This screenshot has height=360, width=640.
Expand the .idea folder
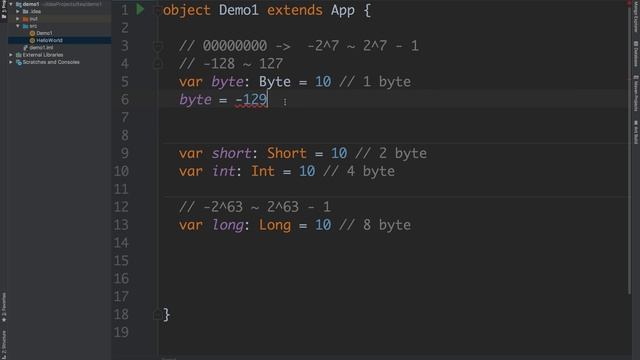click(x=18, y=11)
